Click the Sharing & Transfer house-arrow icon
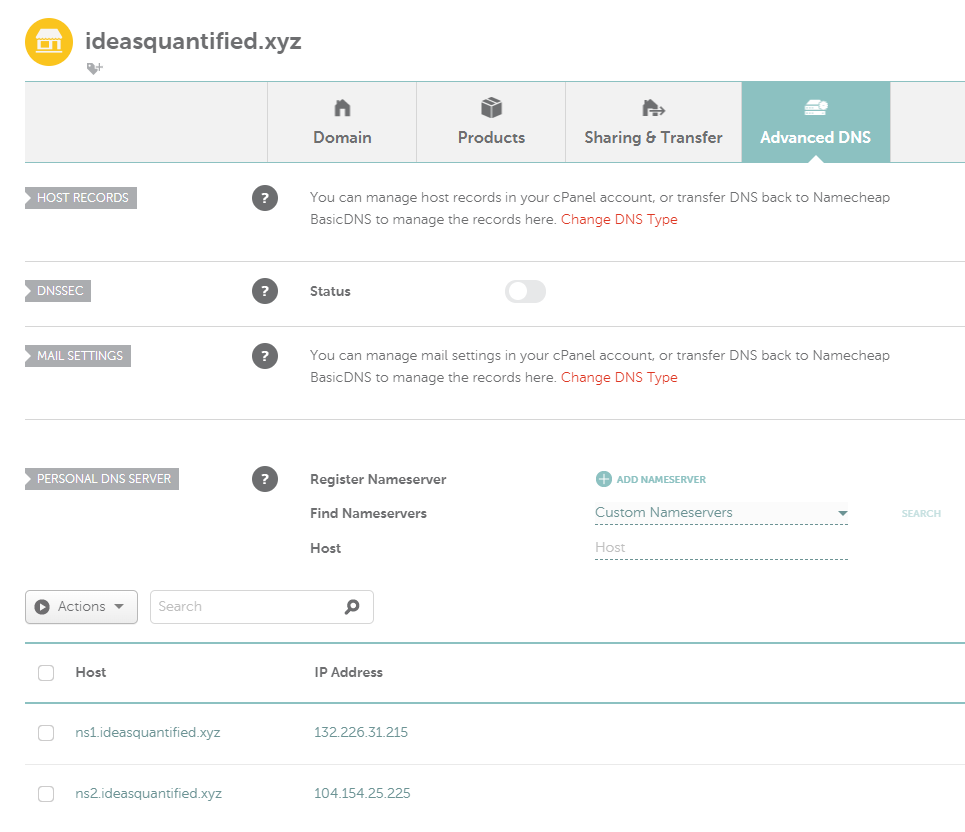Image resolution: width=965 pixels, height=832 pixels. (x=653, y=108)
